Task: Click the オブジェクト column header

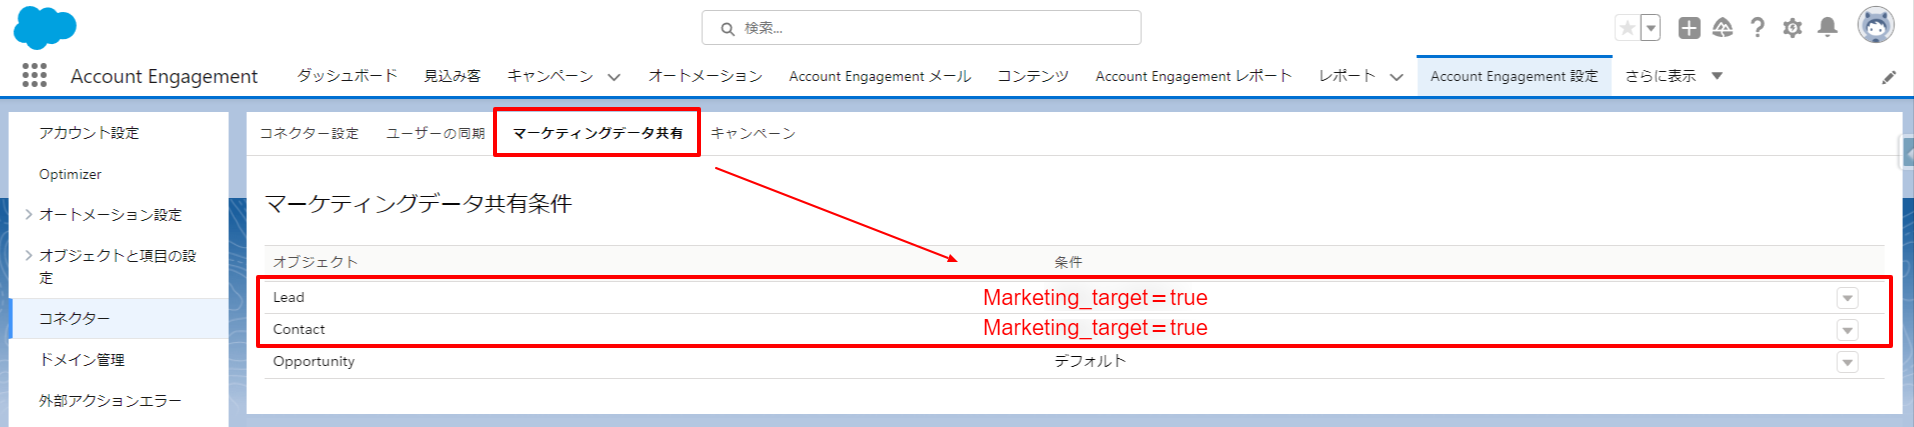Action: 315,262
